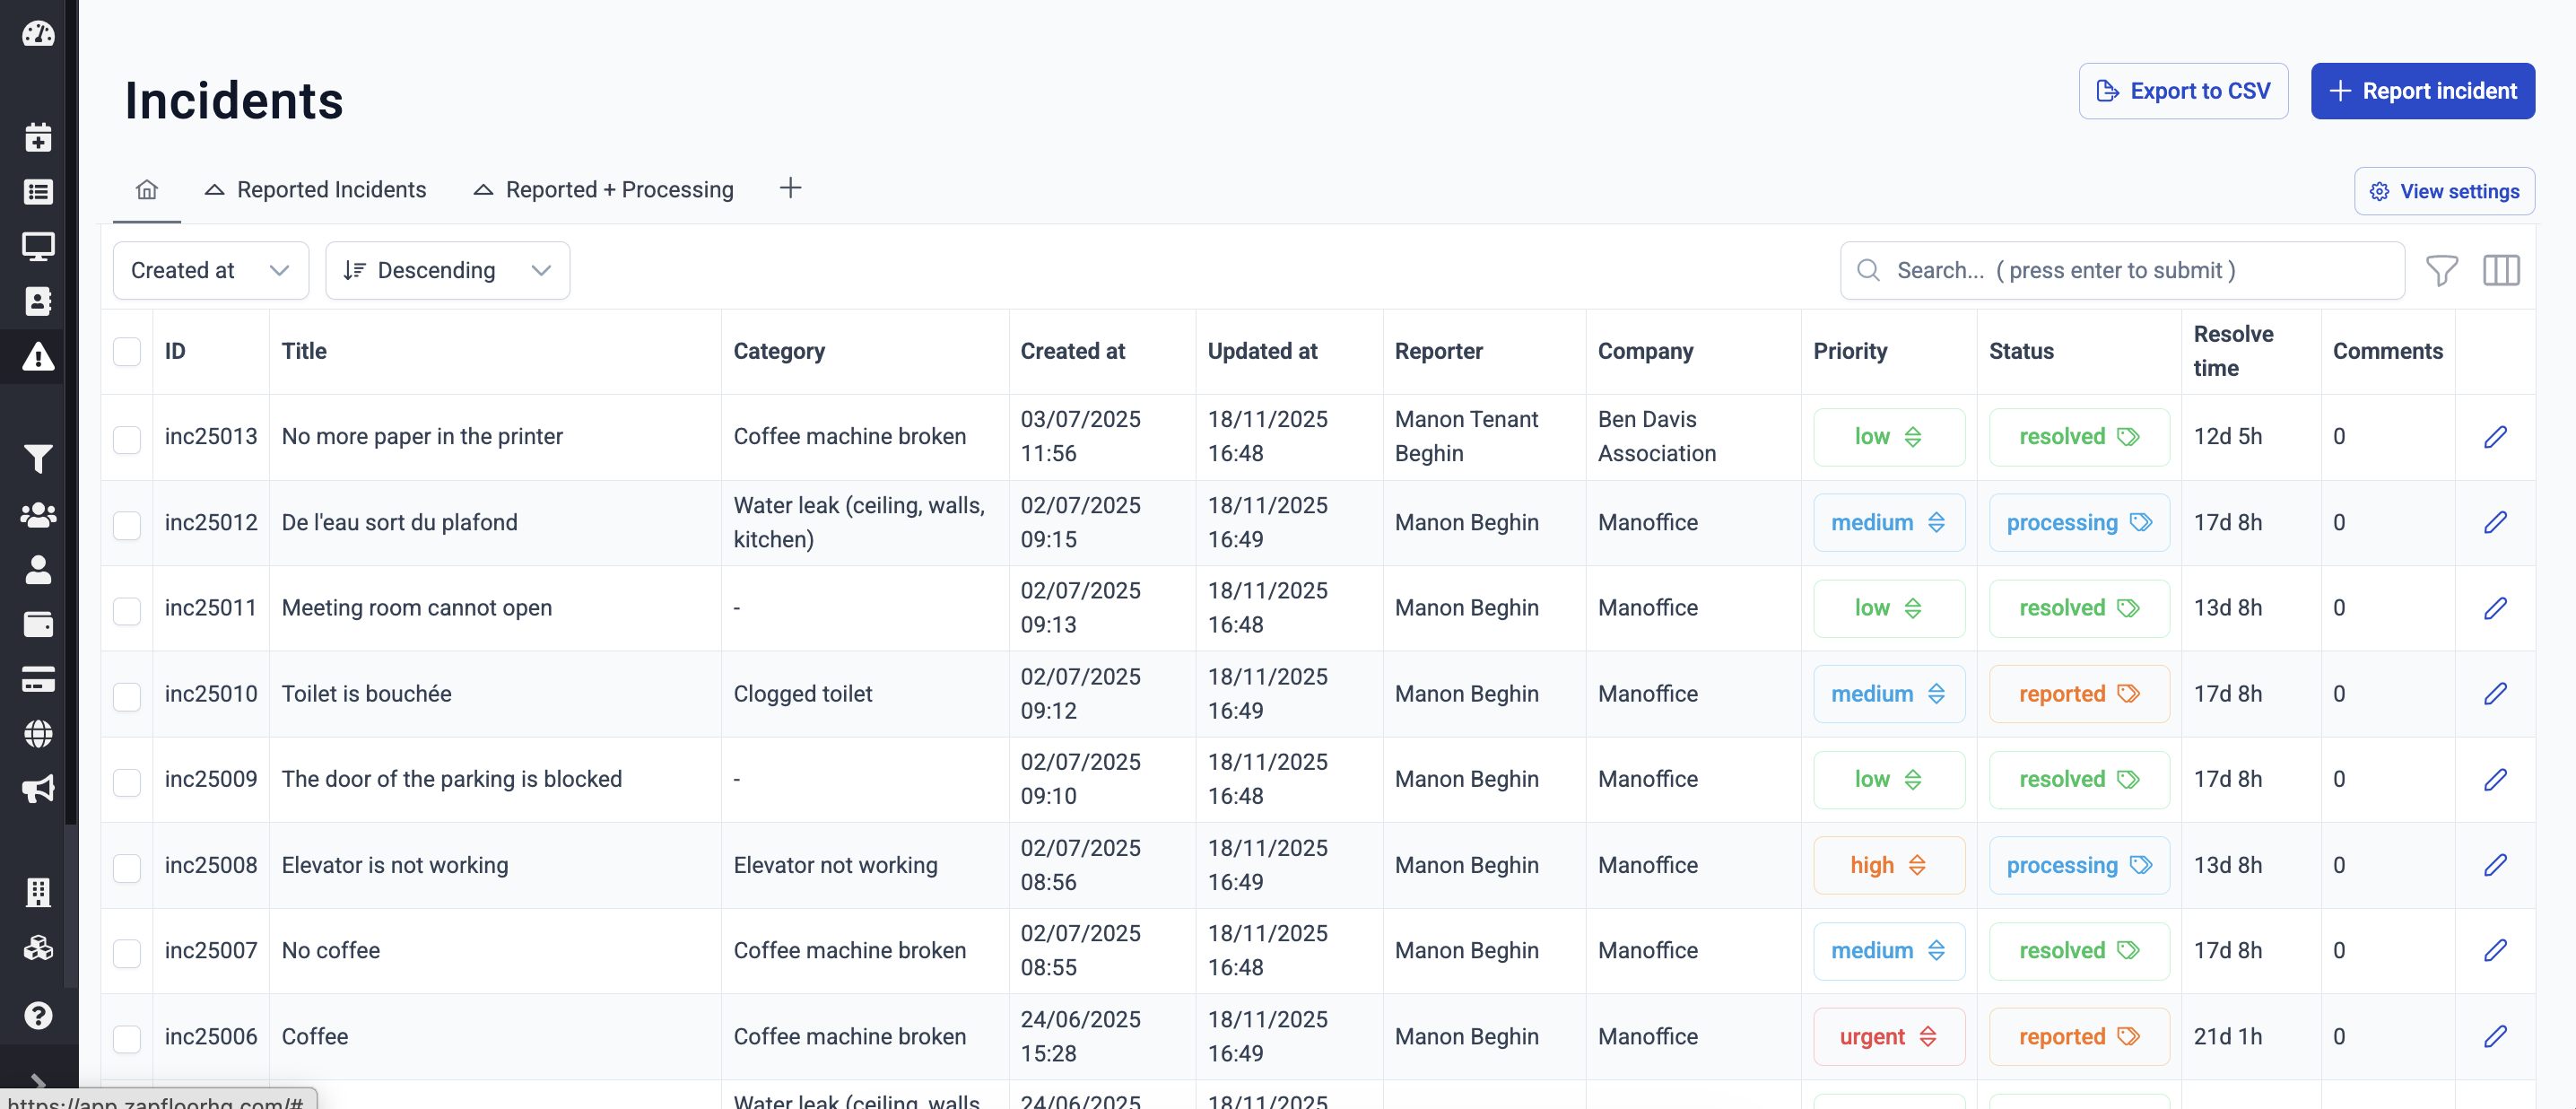Open the column layout selector icon
The height and width of the screenshot is (1109, 2576).
click(x=2500, y=271)
